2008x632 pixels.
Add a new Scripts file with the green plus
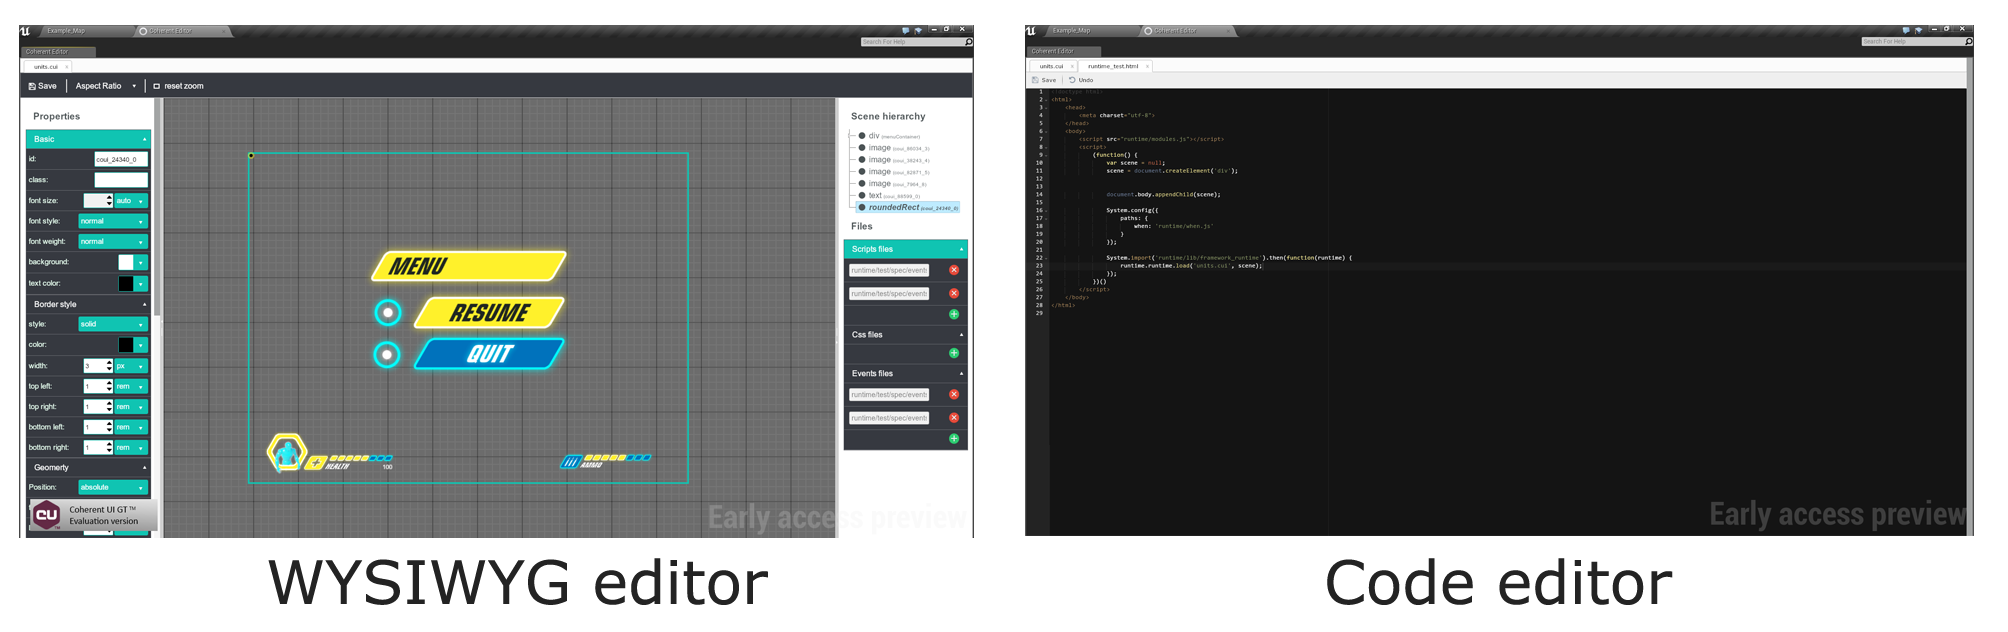[953, 314]
